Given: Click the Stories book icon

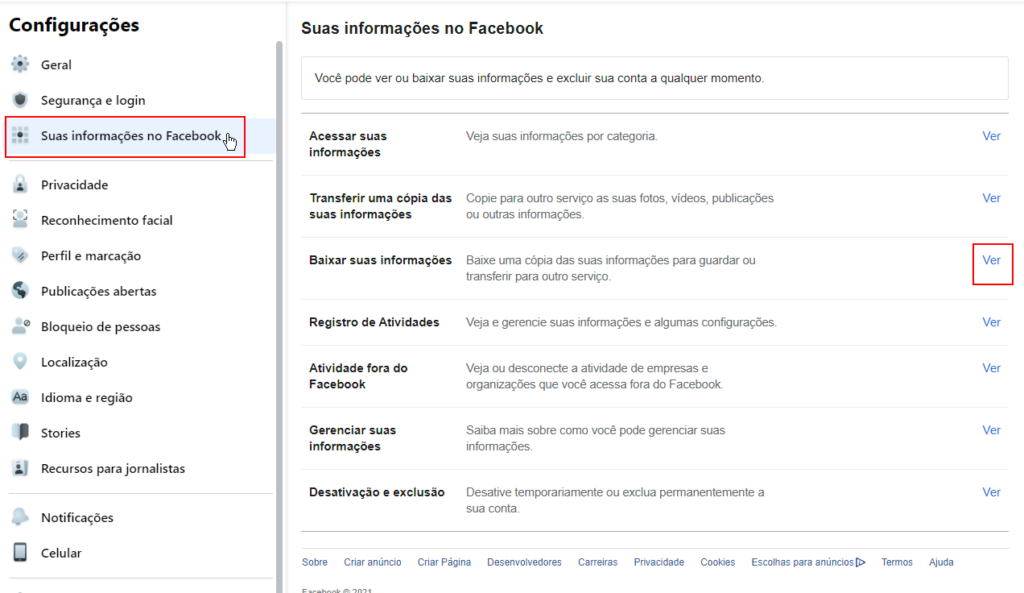Looking at the screenshot, I should tap(20, 432).
